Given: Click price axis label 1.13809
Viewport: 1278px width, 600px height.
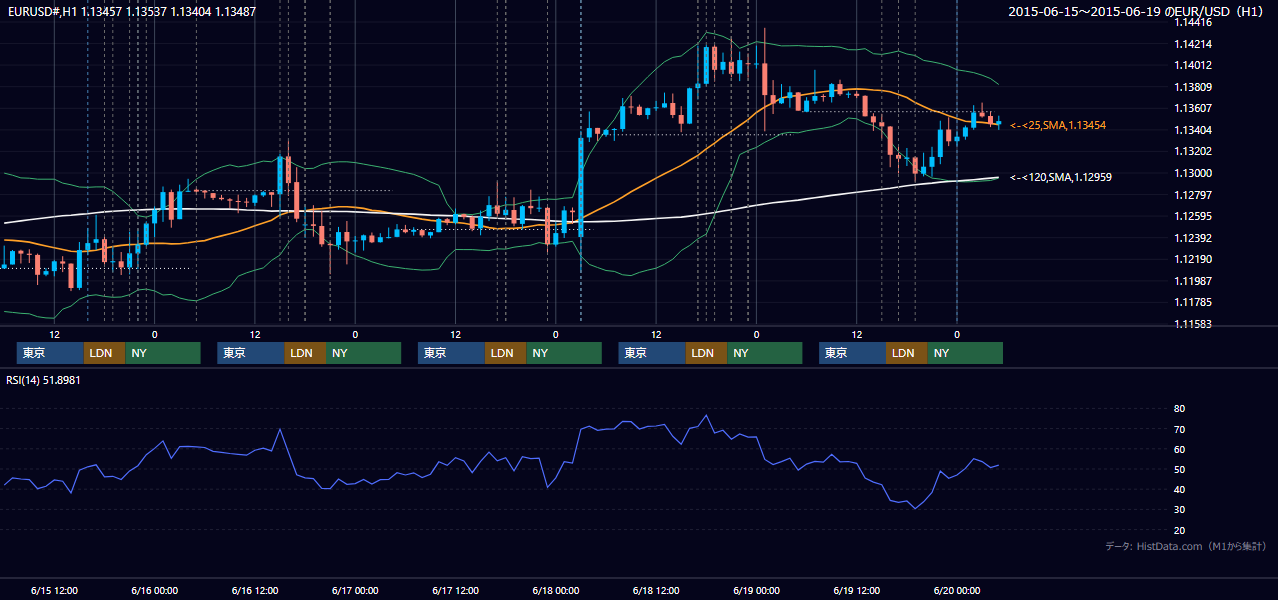Looking at the screenshot, I should tap(1192, 87).
